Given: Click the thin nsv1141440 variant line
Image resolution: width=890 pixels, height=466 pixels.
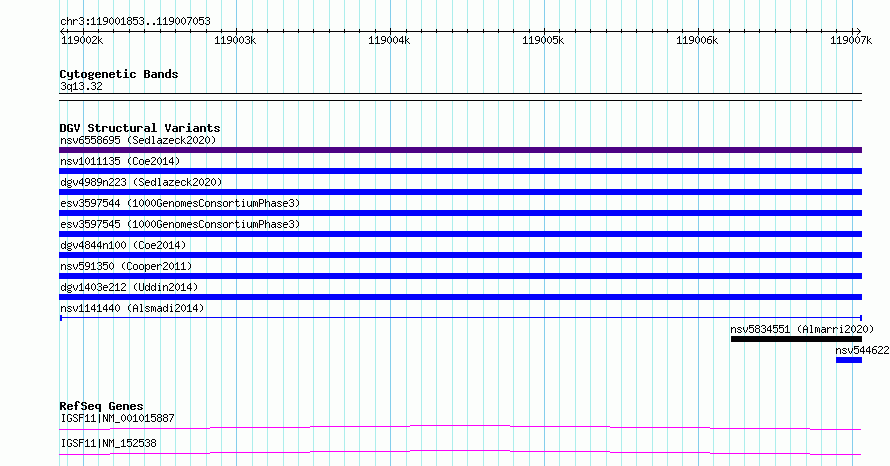Looking at the screenshot, I should (460, 318).
